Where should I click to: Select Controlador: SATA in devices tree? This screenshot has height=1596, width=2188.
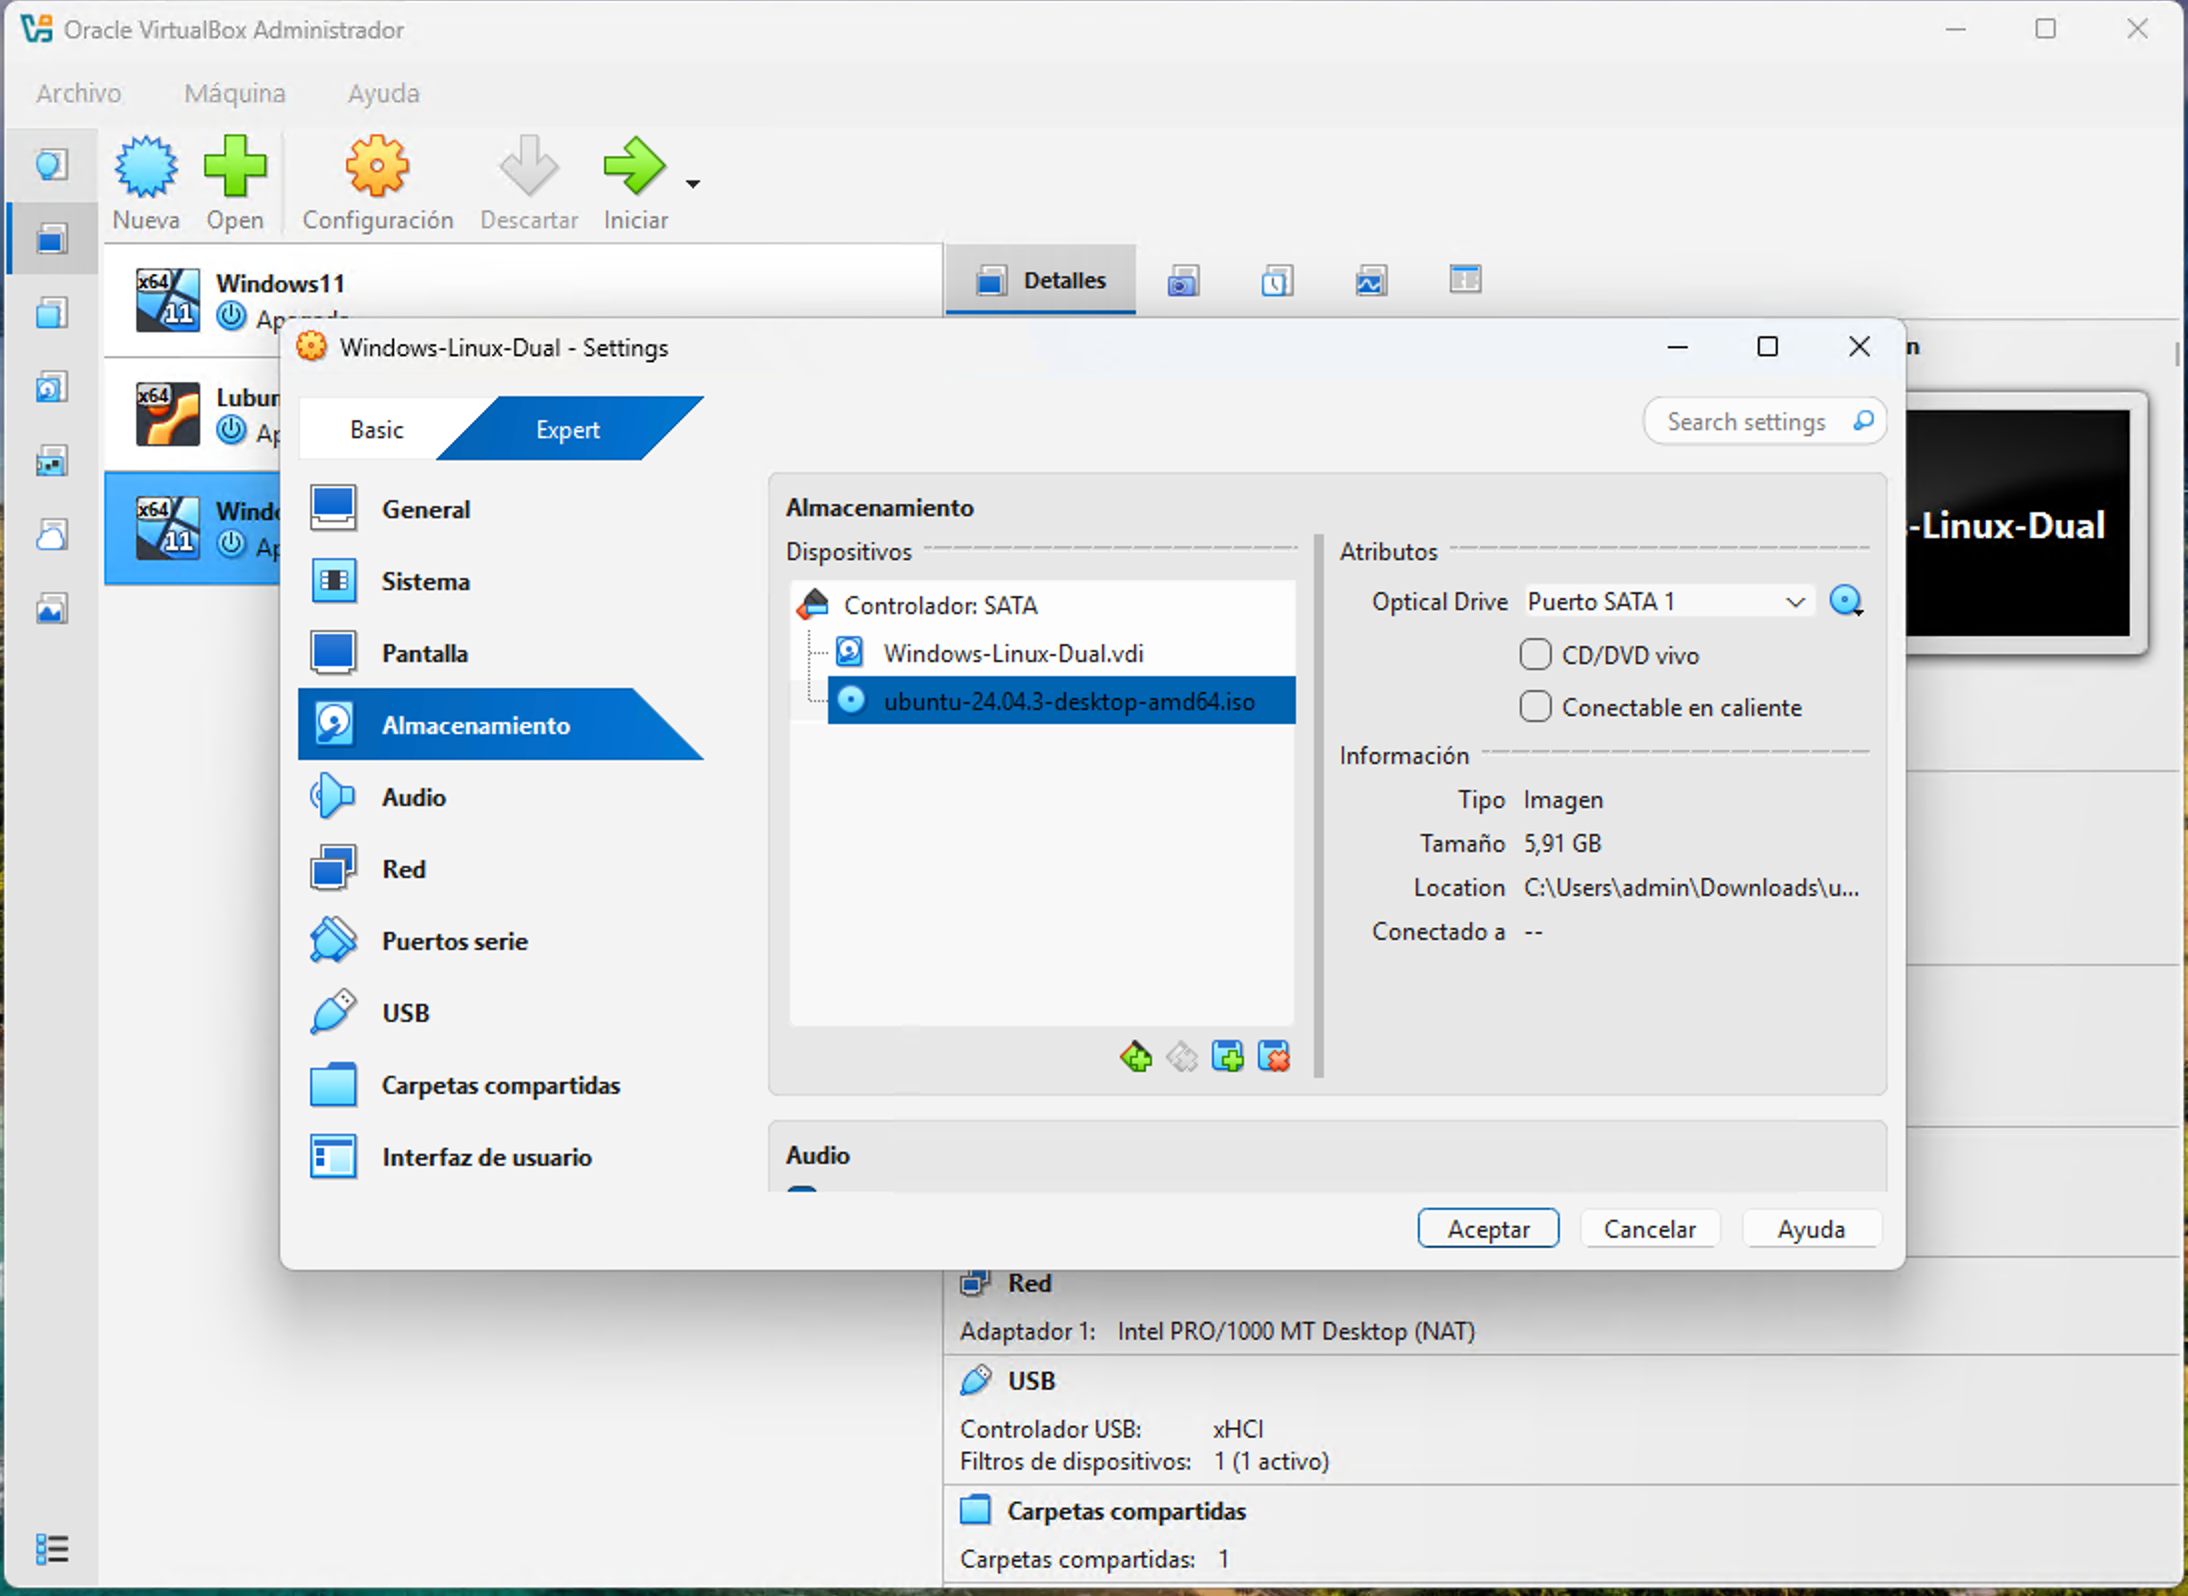tap(1042, 605)
